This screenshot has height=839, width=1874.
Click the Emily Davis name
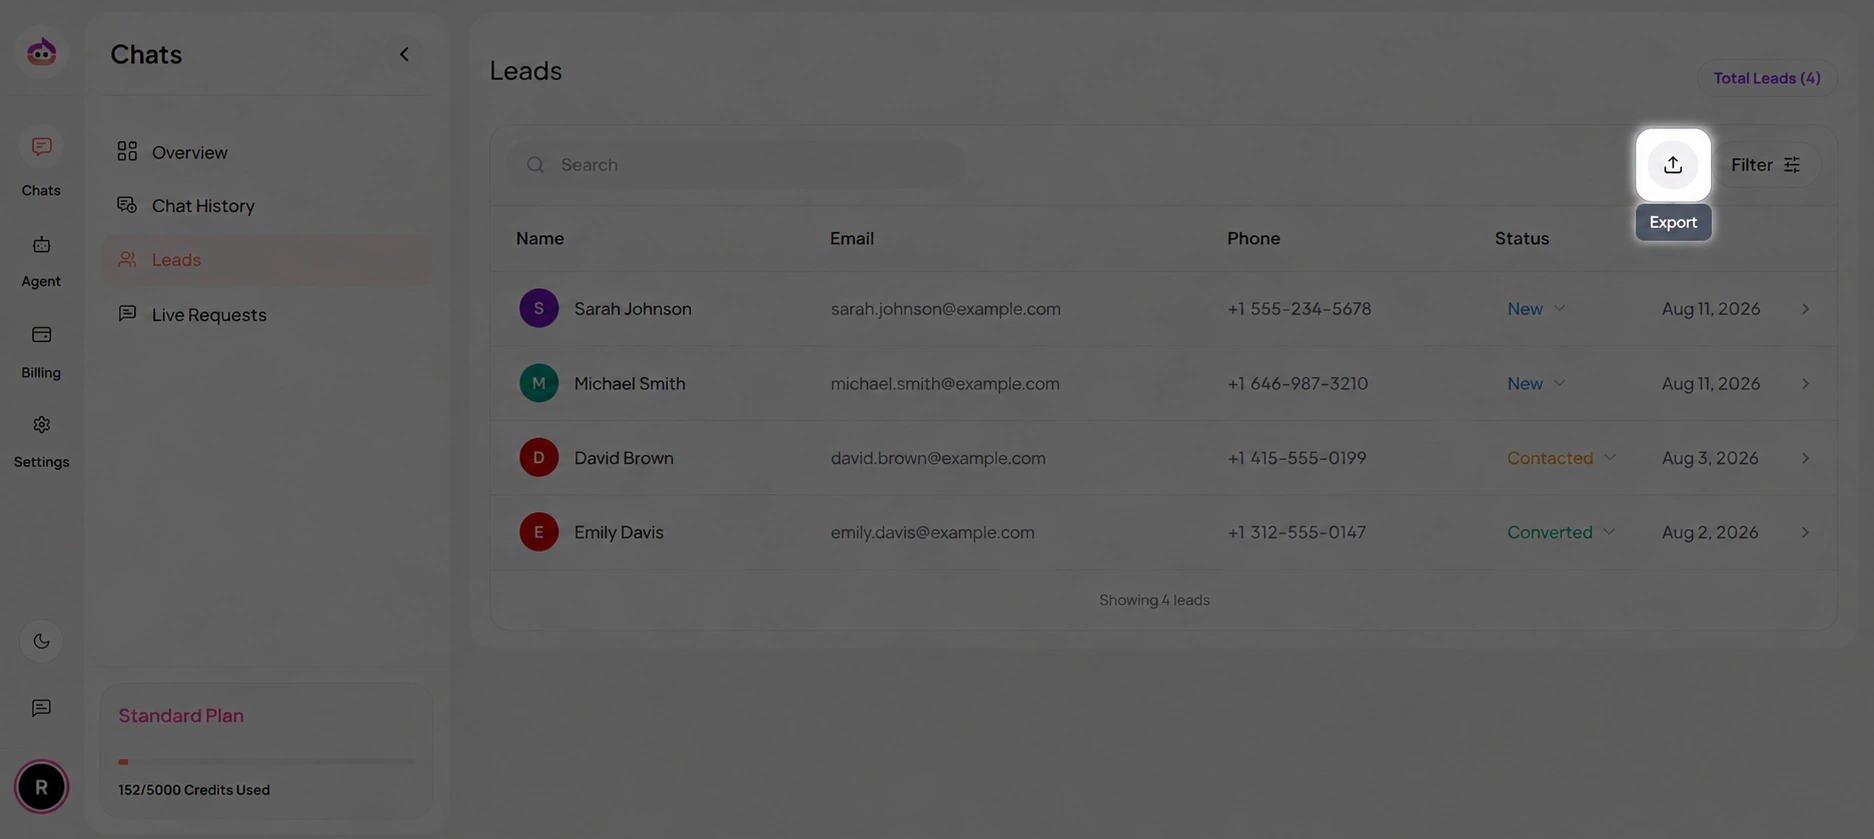pyautogui.click(x=619, y=532)
